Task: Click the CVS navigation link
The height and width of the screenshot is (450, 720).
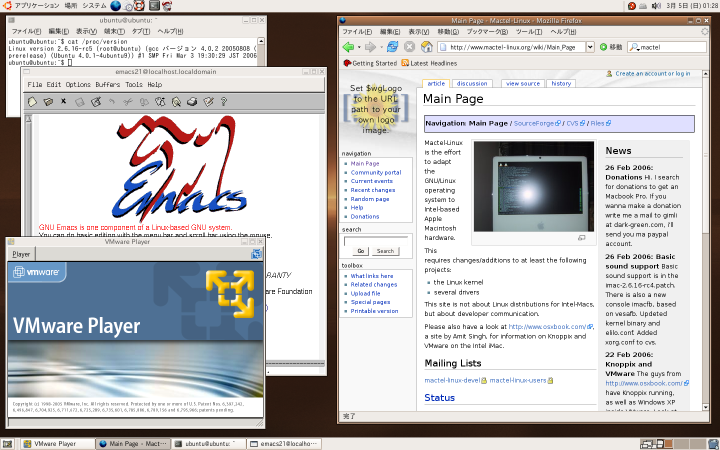Action: coord(575,123)
